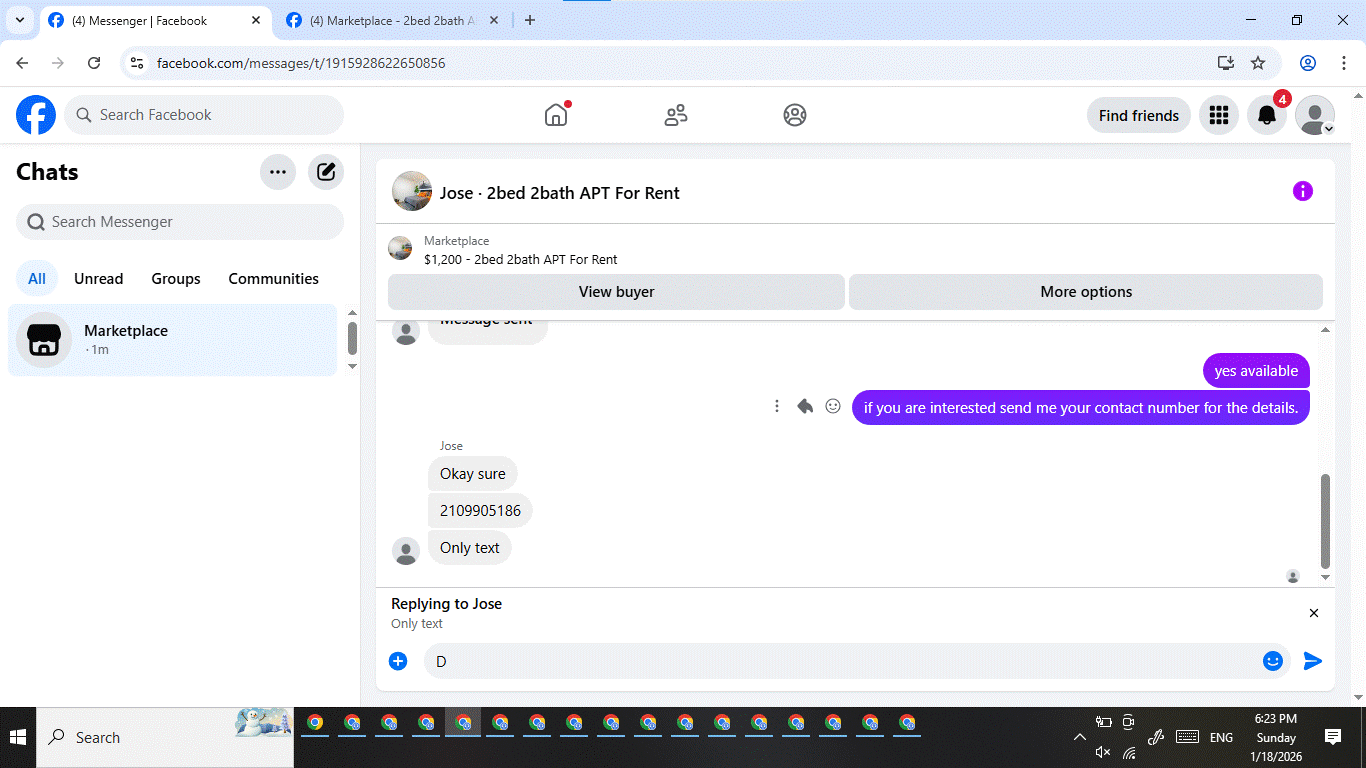Viewport: 1366px width, 768px height.
Task: Open site information icon in address bar
Action: click(138, 63)
